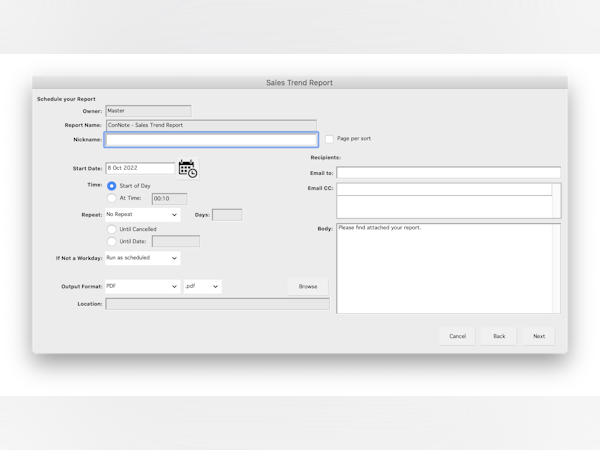Expand the If Not a Workday dropdown
The width and height of the screenshot is (600, 450).
[x=143, y=258]
